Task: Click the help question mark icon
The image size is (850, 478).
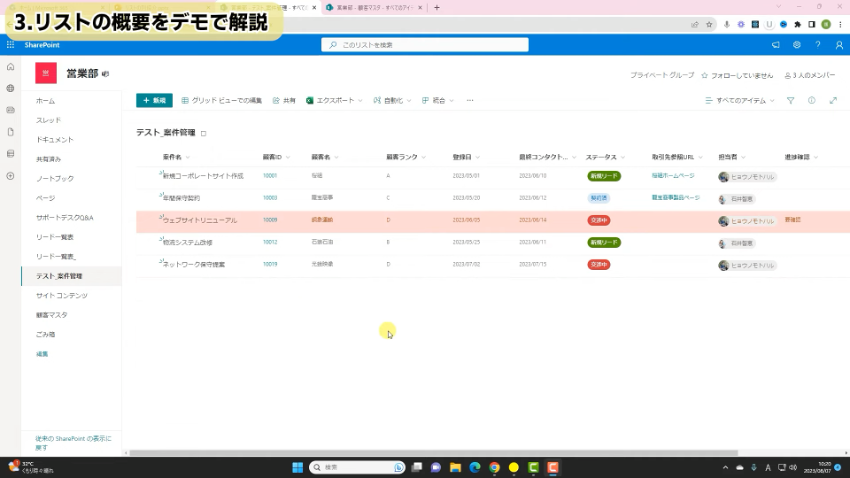Action: [818, 45]
